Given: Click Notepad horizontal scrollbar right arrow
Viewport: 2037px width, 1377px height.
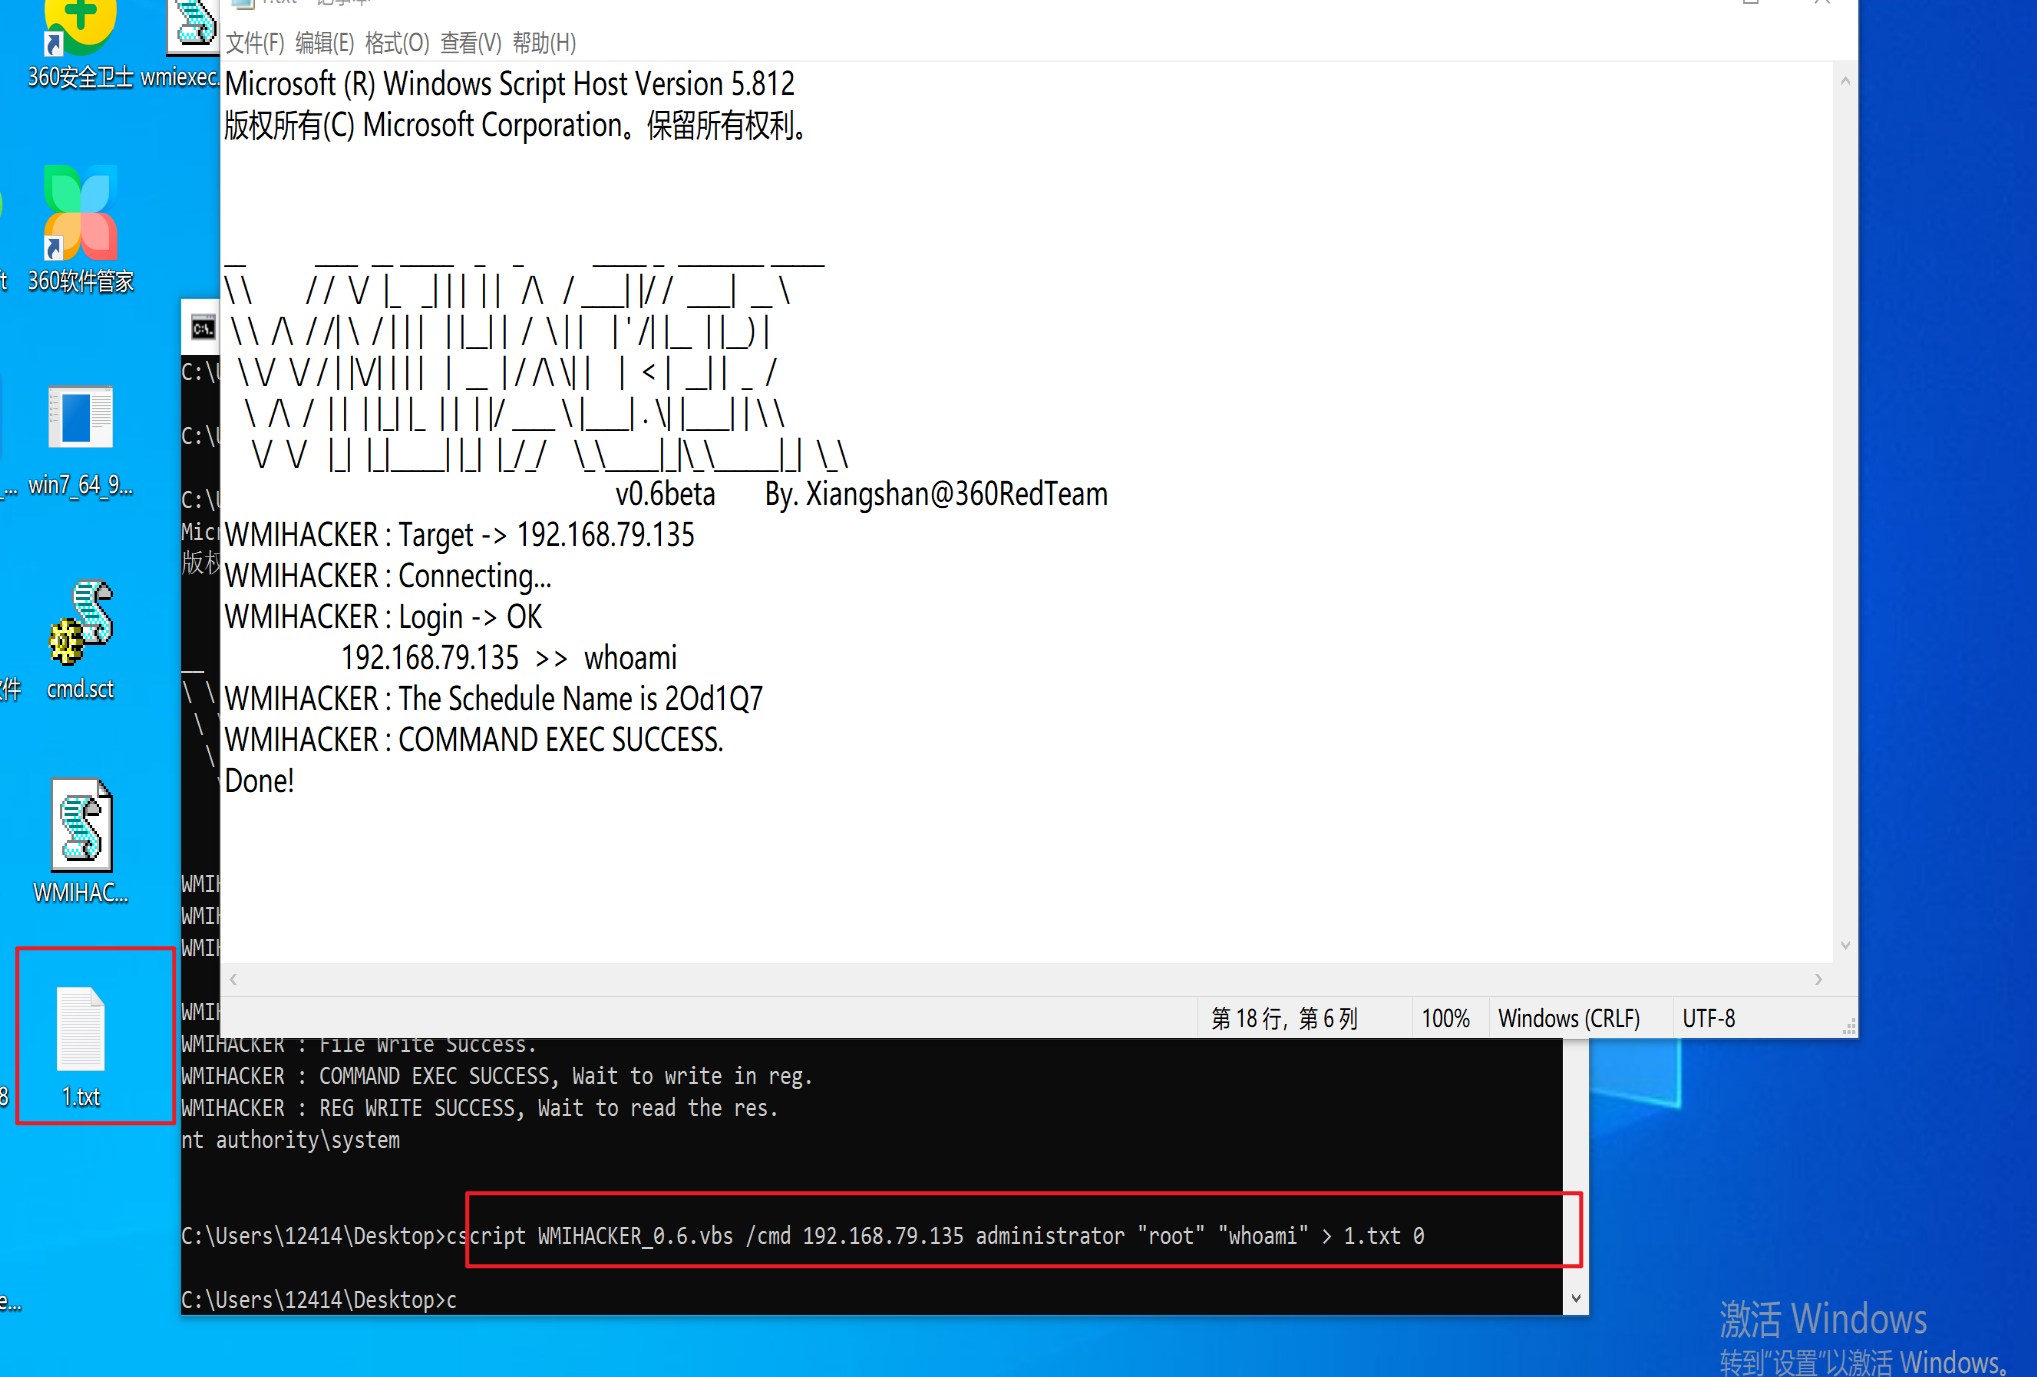Looking at the screenshot, I should click(x=1818, y=980).
